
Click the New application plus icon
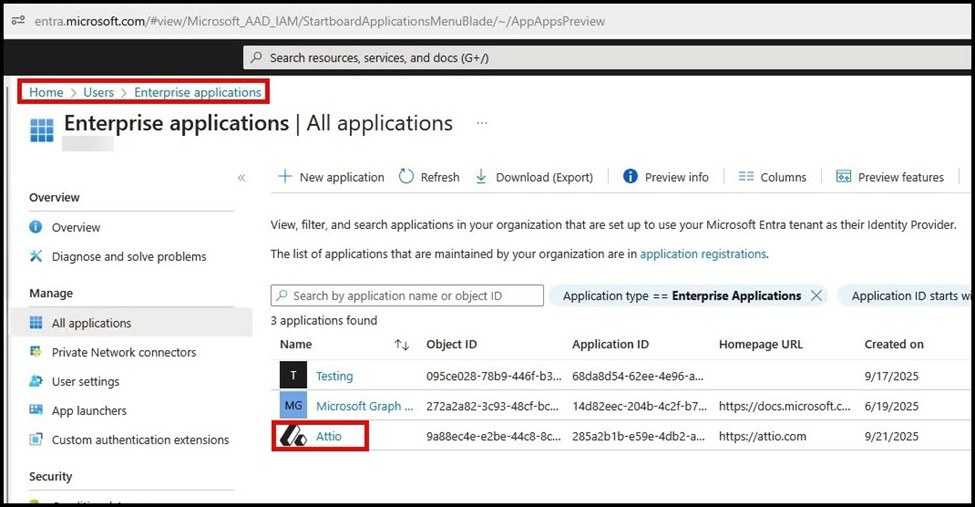(285, 177)
